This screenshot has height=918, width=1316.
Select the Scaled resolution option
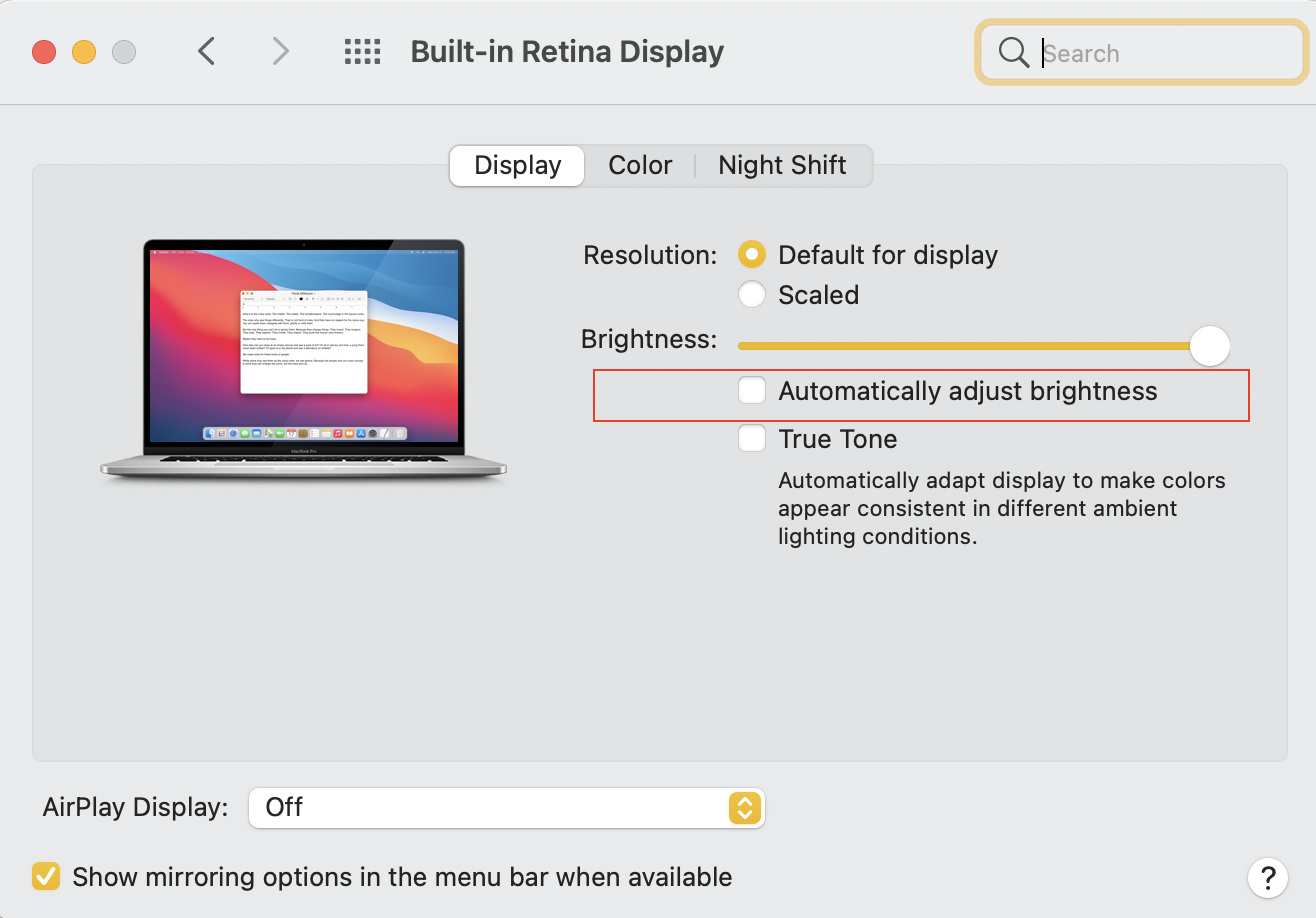(751, 294)
